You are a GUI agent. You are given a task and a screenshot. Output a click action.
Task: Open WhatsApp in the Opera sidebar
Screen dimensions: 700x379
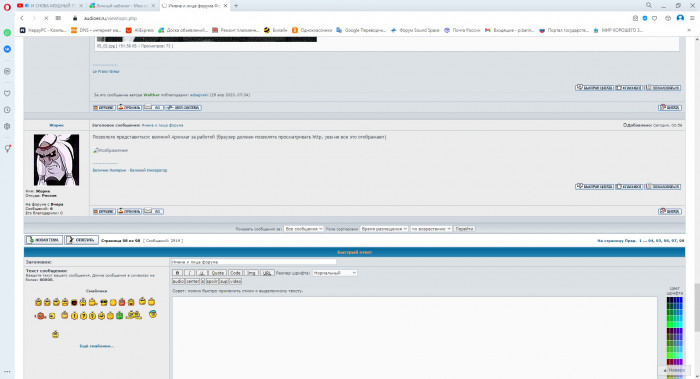(x=7, y=33)
